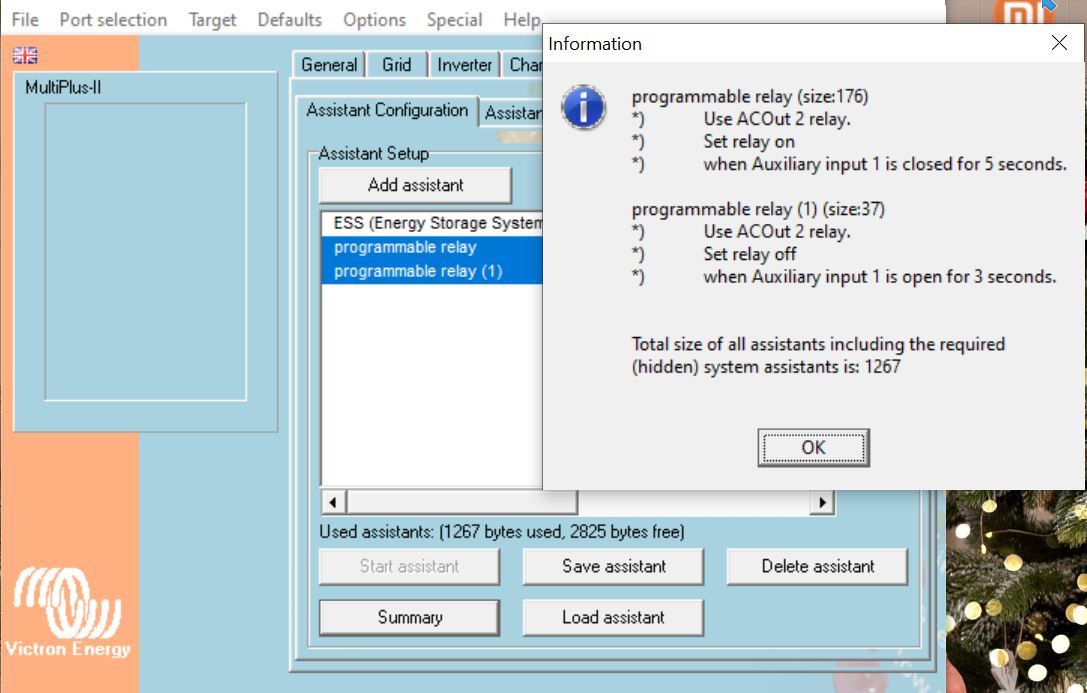Select the Assistant Configuration tab

tap(387, 110)
